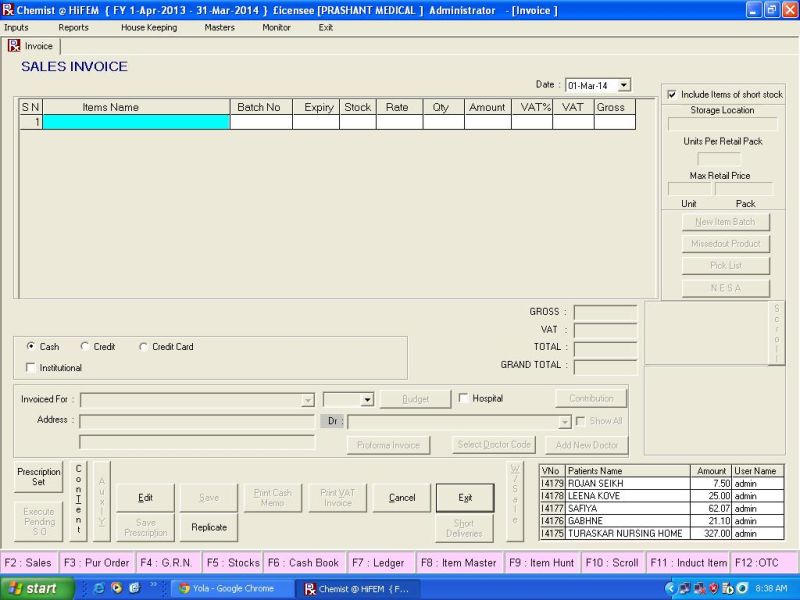Click F7 : Ledger shortcut
This screenshot has width=800, height=600.
pyautogui.click(x=379, y=563)
